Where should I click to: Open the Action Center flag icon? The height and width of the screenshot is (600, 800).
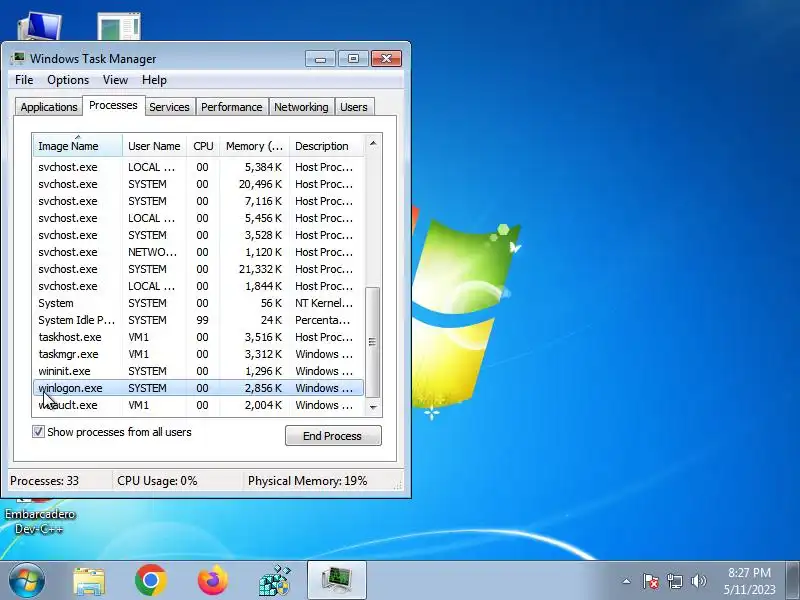pos(651,581)
